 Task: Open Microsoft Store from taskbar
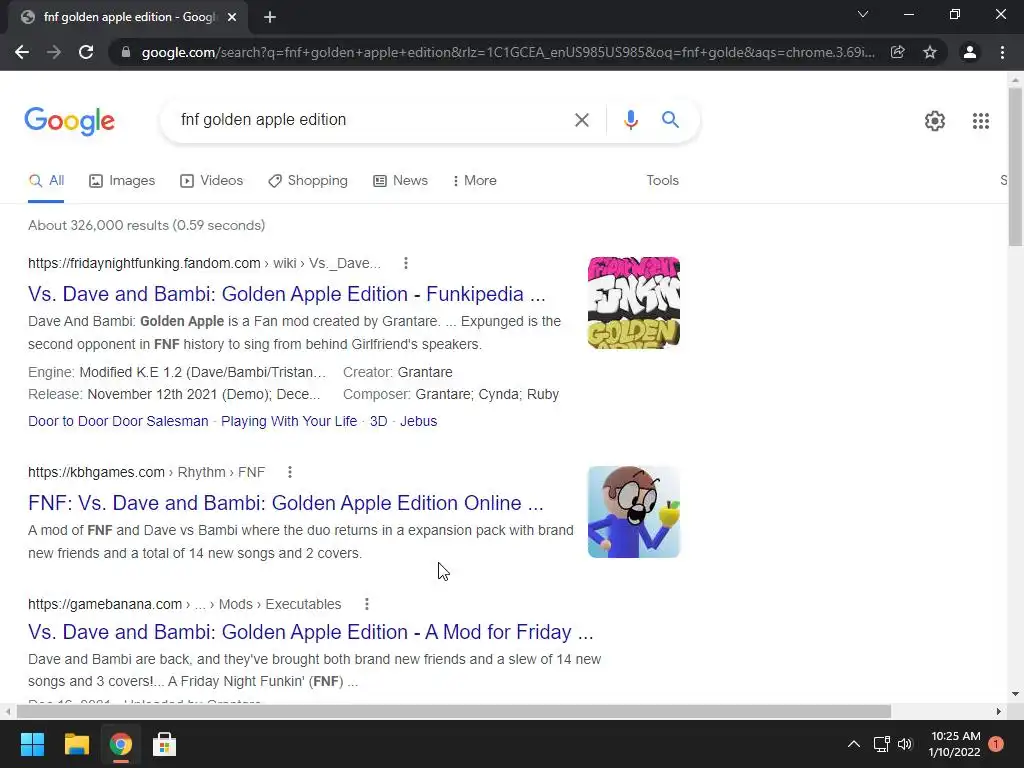tap(164, 744)
